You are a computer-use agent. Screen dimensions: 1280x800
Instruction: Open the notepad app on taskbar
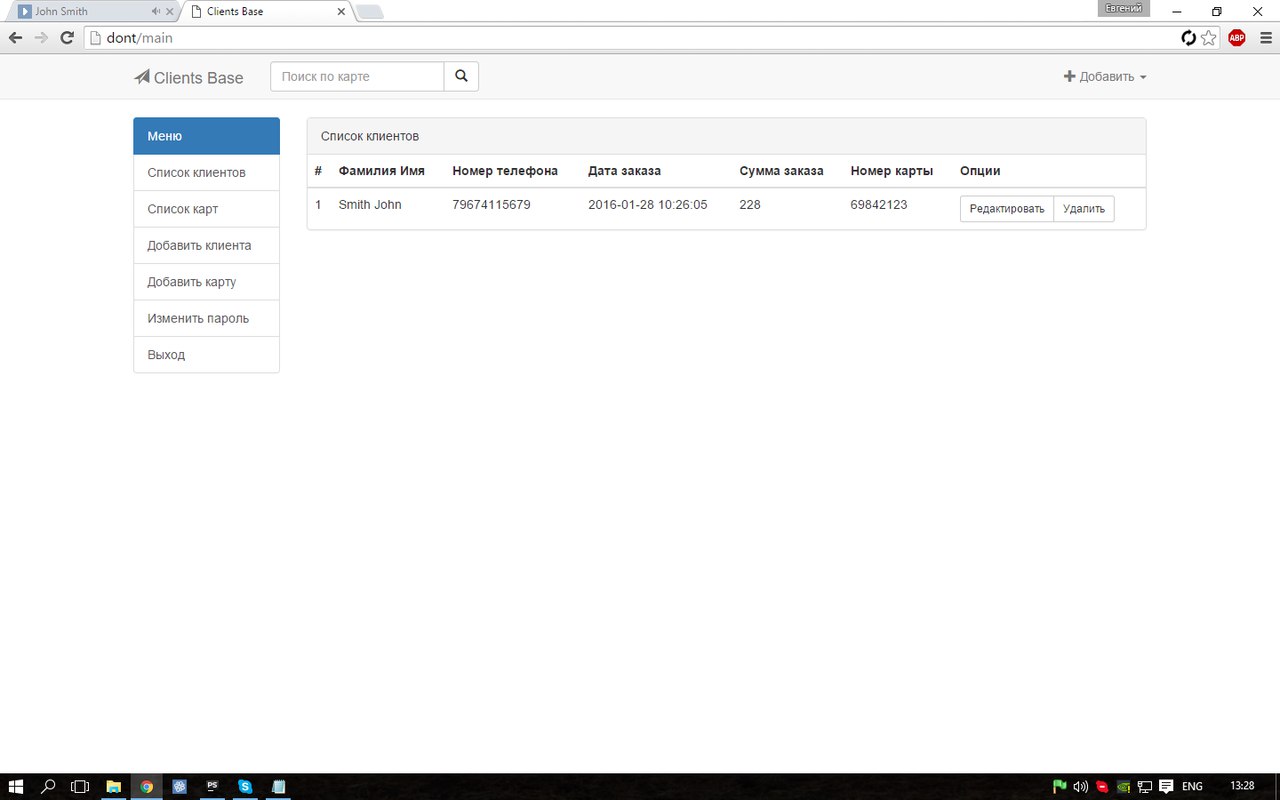[x=278, y=786]
